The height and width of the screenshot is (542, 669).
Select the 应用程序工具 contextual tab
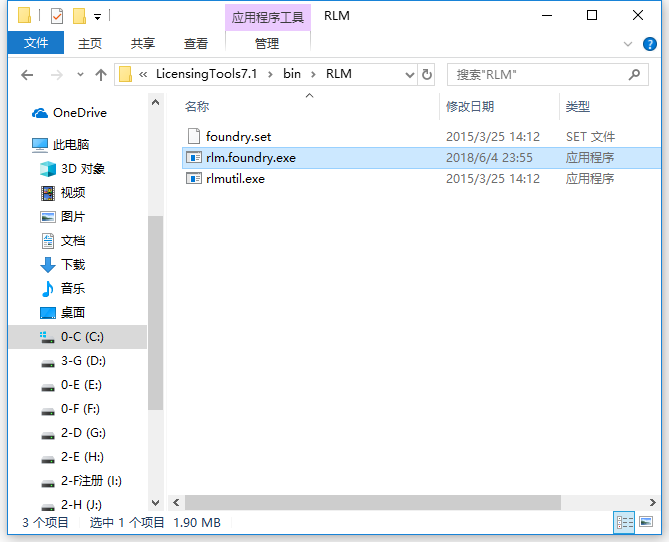coord(268,17)
